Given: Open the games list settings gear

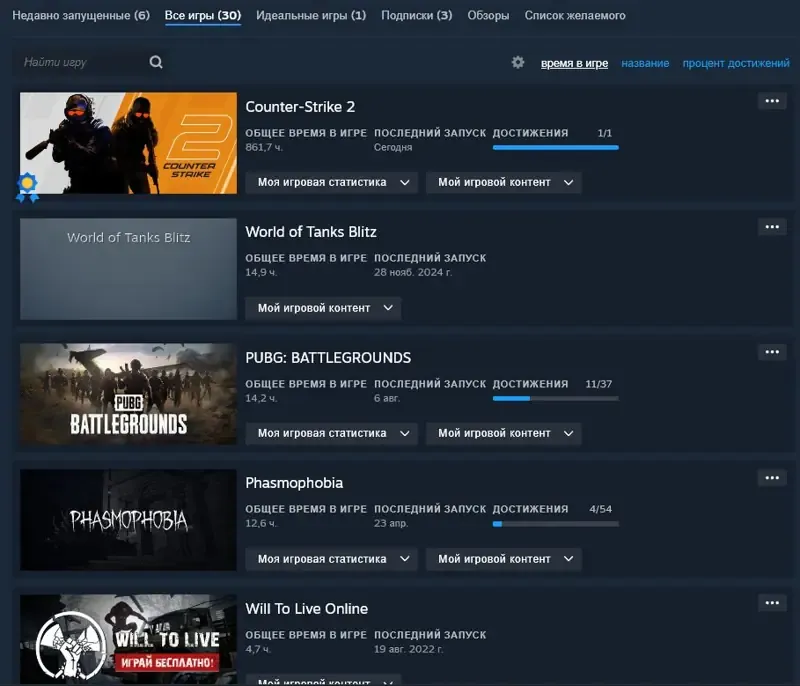Looking at the screenshot, I should click(518, 62).
